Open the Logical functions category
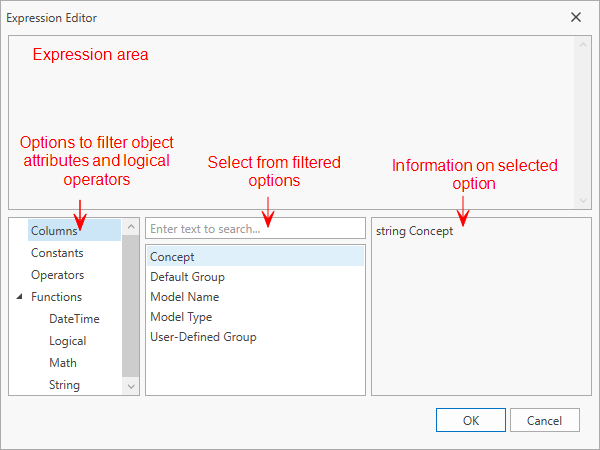Viewport: 600px width, 450px height. [x=68, y=341]
